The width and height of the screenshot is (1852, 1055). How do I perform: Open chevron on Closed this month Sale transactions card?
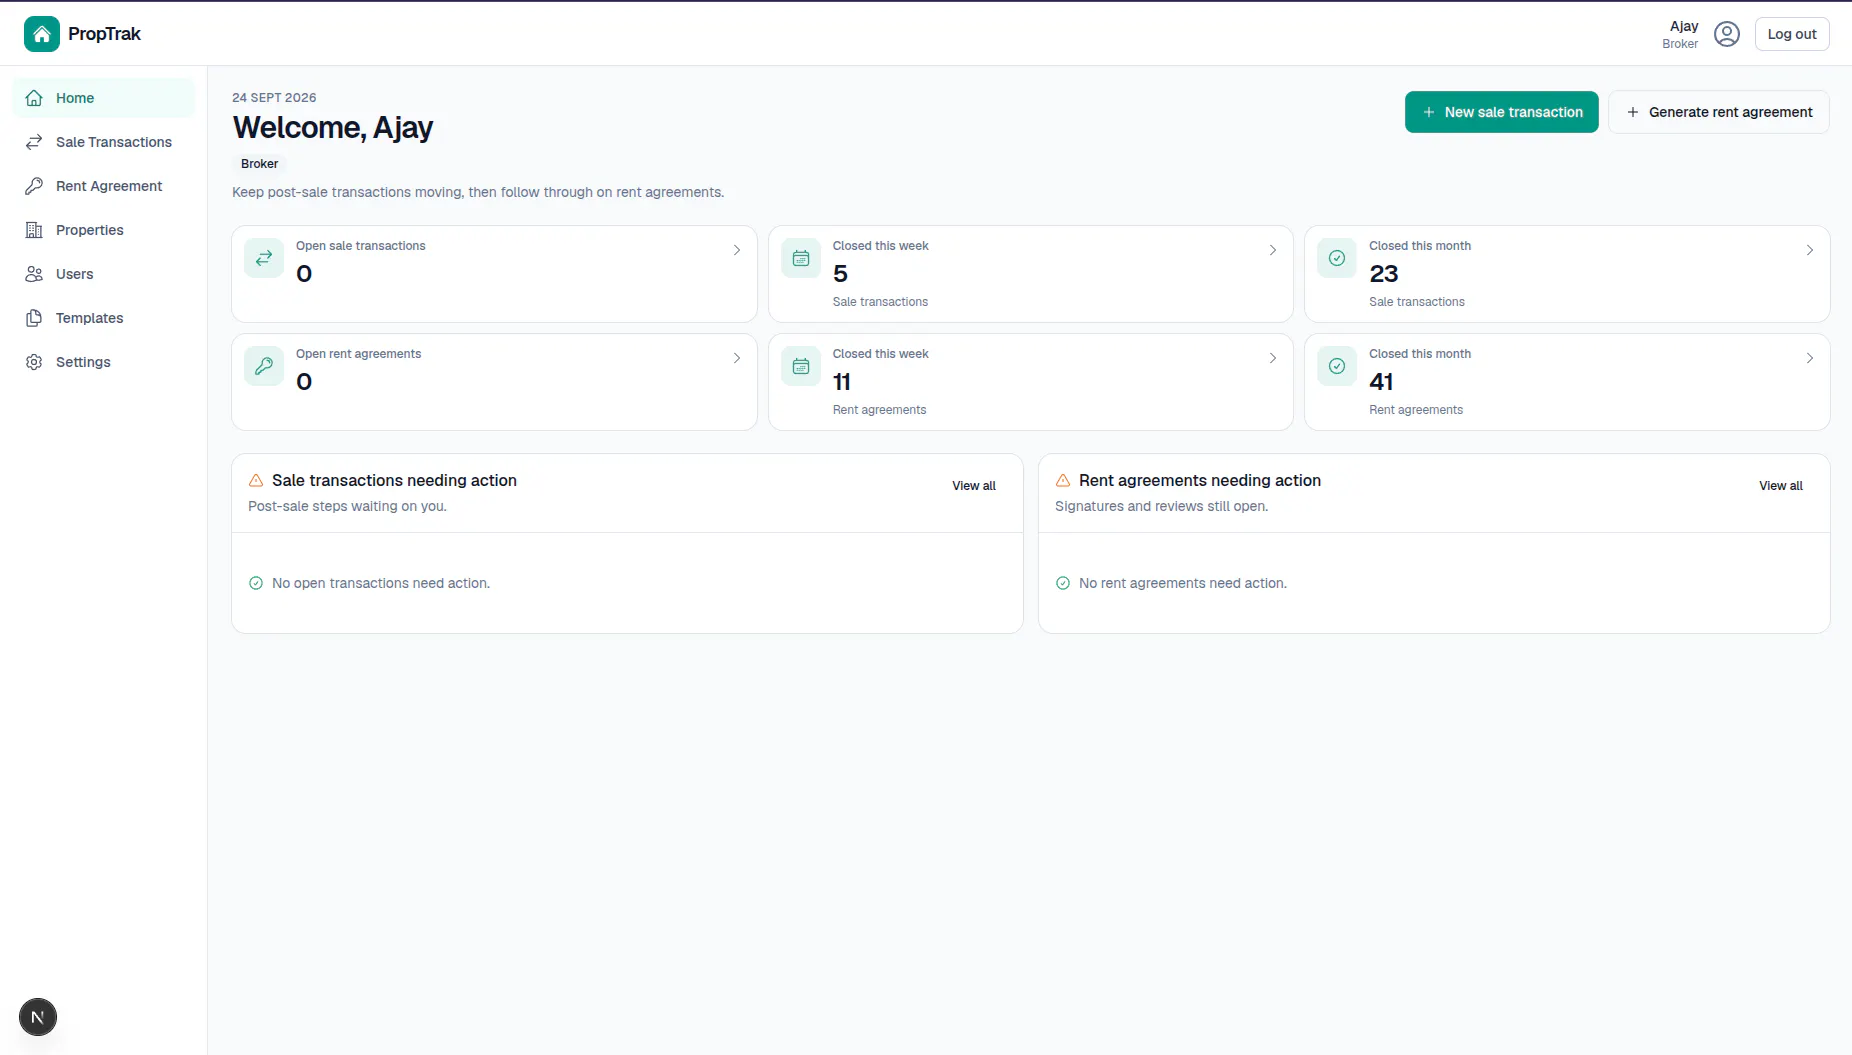[1810, 250]
